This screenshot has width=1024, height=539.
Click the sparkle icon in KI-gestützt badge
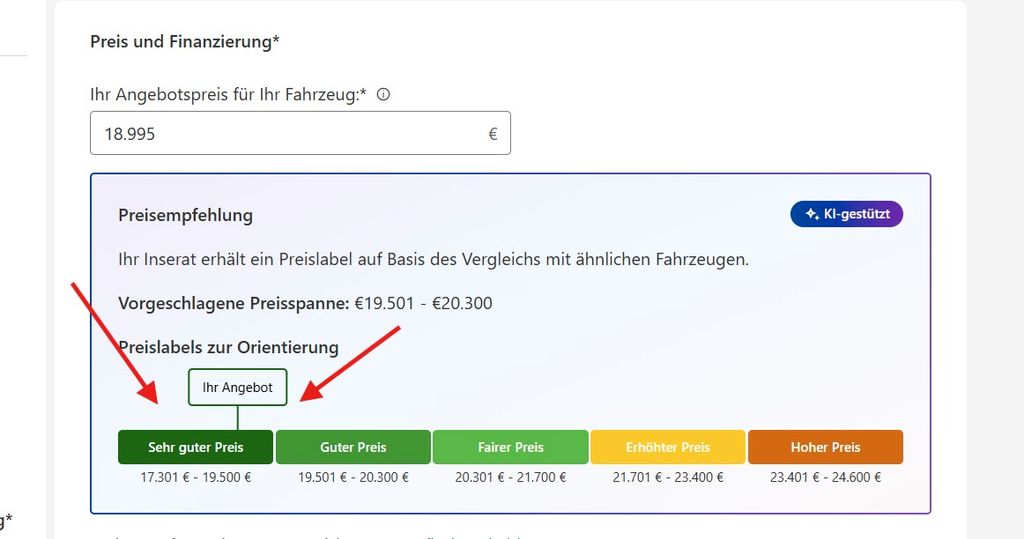[812, 214]
